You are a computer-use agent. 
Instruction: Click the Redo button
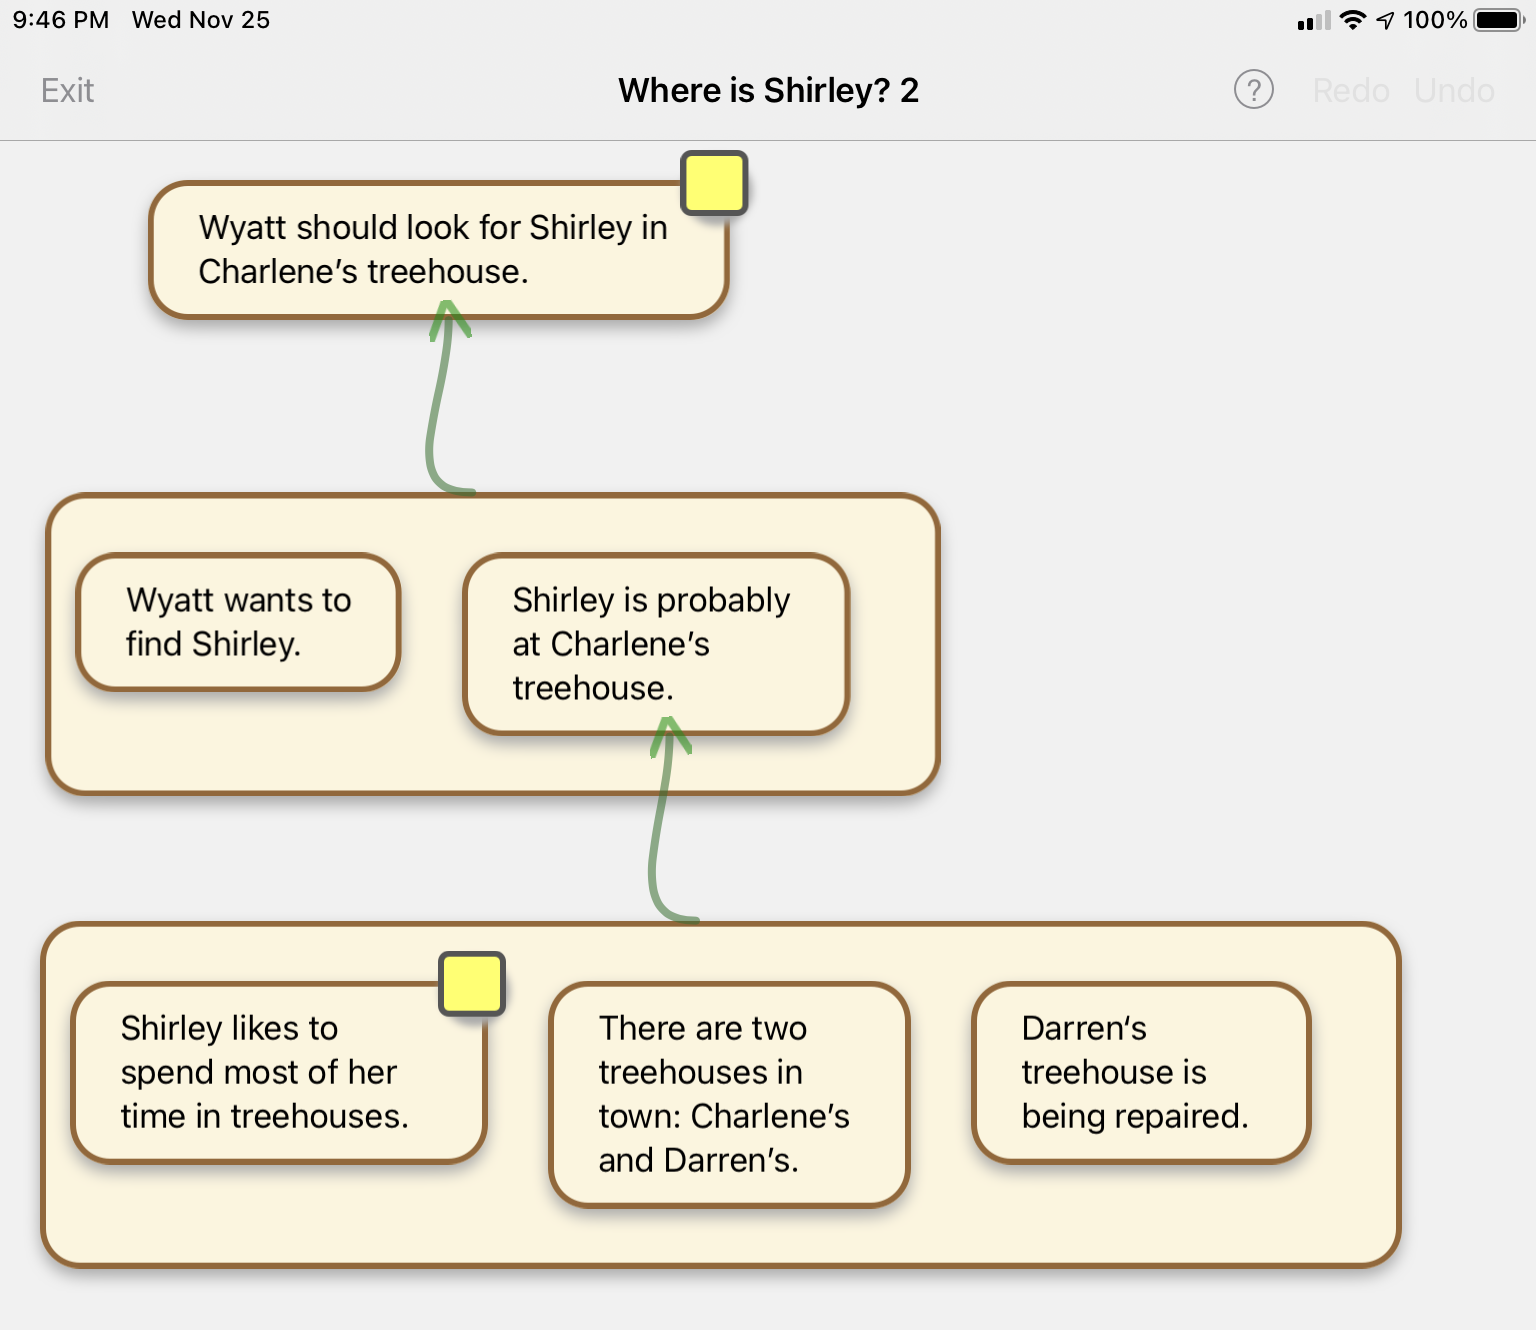(x=1351, y=90)
